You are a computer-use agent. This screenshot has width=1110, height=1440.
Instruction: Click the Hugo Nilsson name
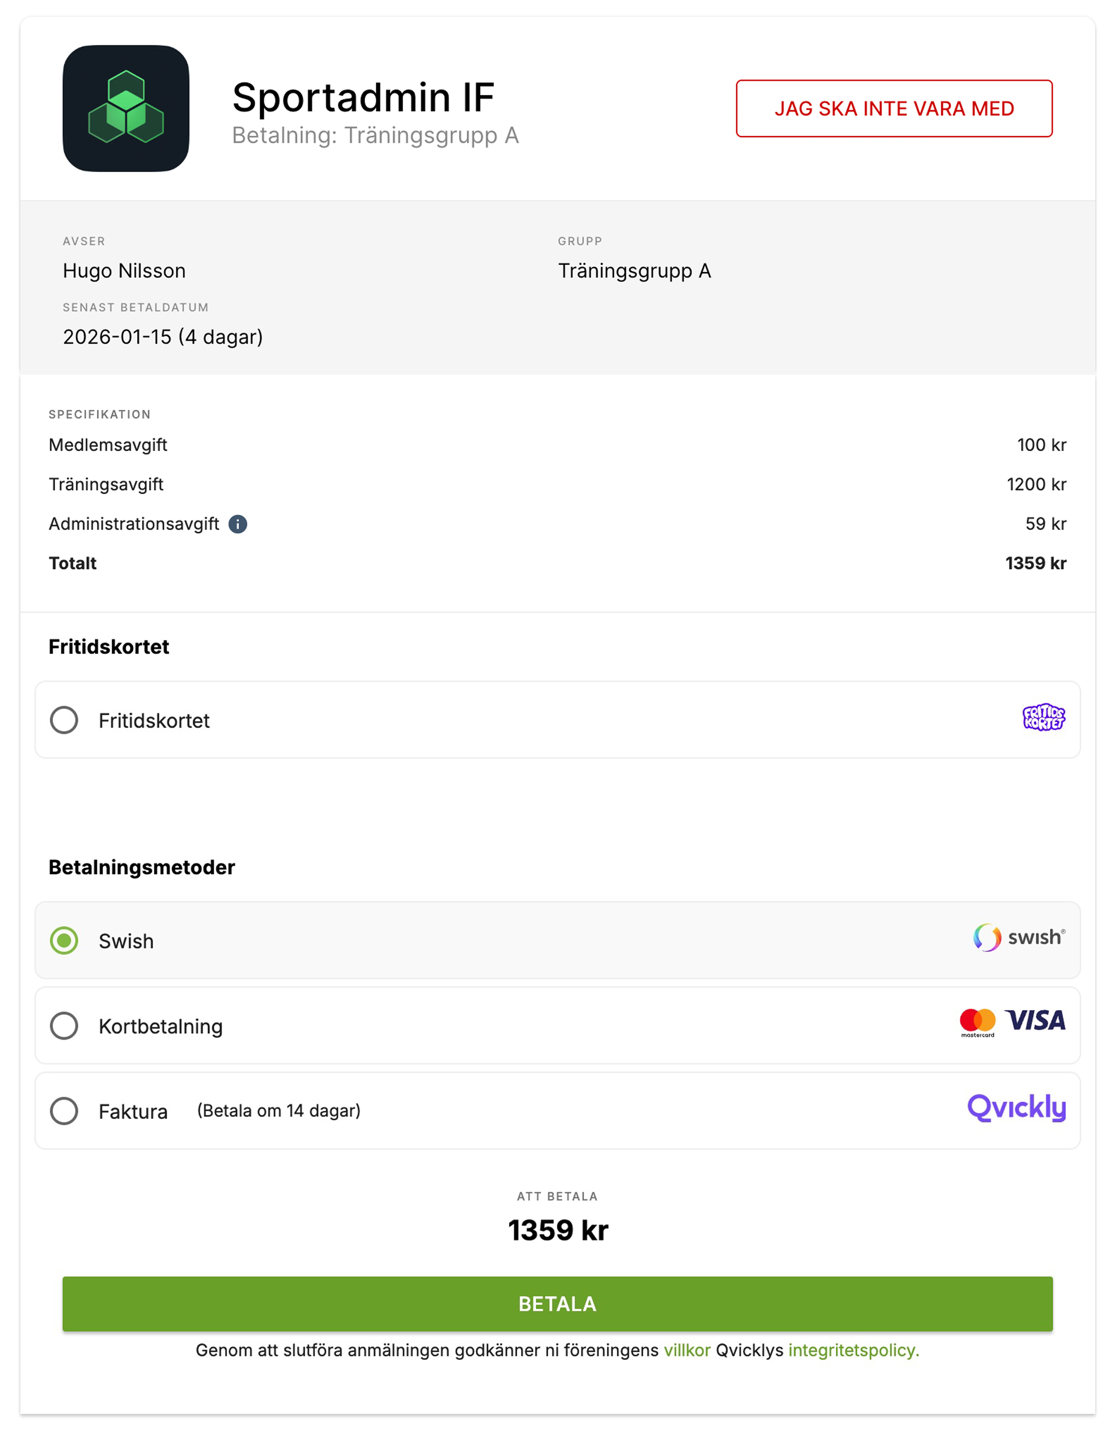[x=124, y=271]
